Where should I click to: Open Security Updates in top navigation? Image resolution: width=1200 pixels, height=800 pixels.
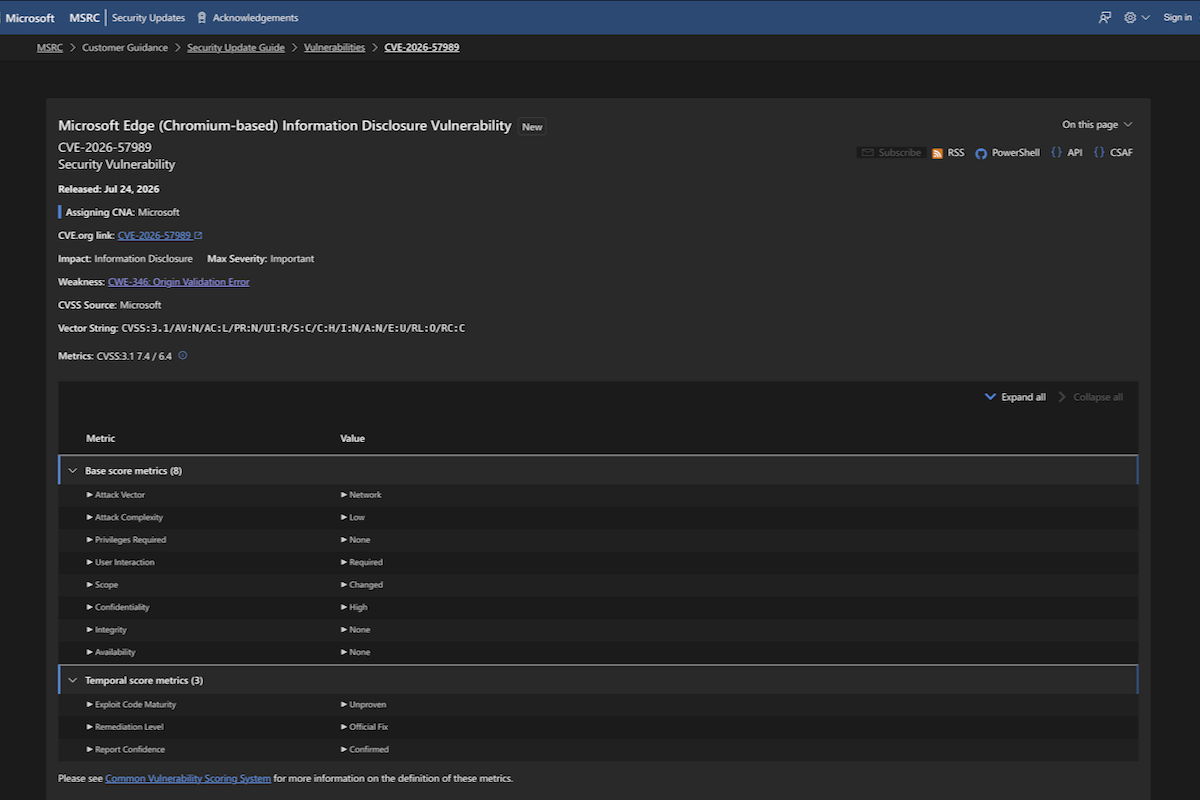pos(148,17)
